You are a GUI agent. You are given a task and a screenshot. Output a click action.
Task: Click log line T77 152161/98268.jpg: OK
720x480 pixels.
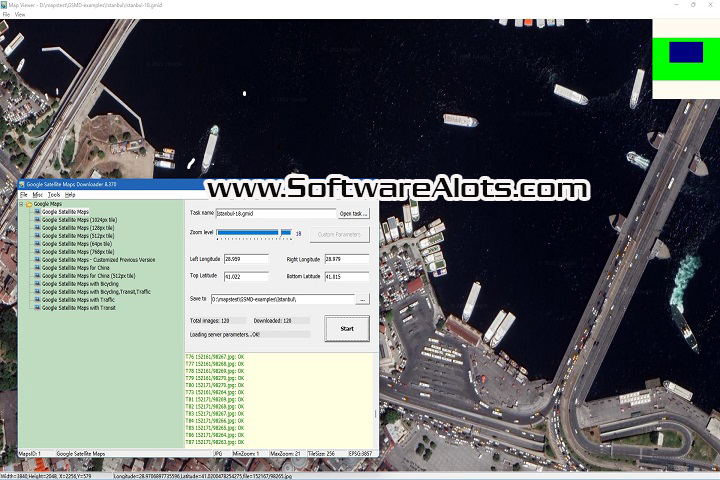[x=214, y=364]
